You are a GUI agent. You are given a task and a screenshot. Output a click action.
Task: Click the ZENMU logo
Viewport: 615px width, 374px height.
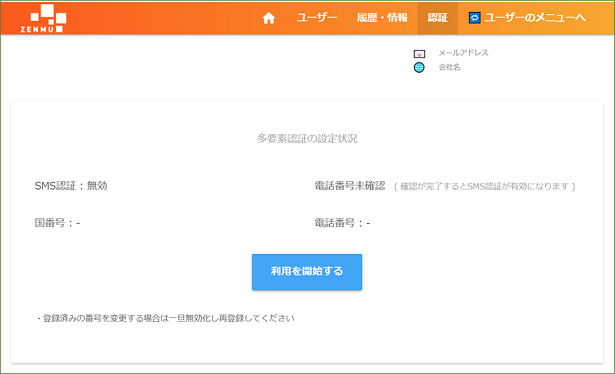[x=43, y=18]
